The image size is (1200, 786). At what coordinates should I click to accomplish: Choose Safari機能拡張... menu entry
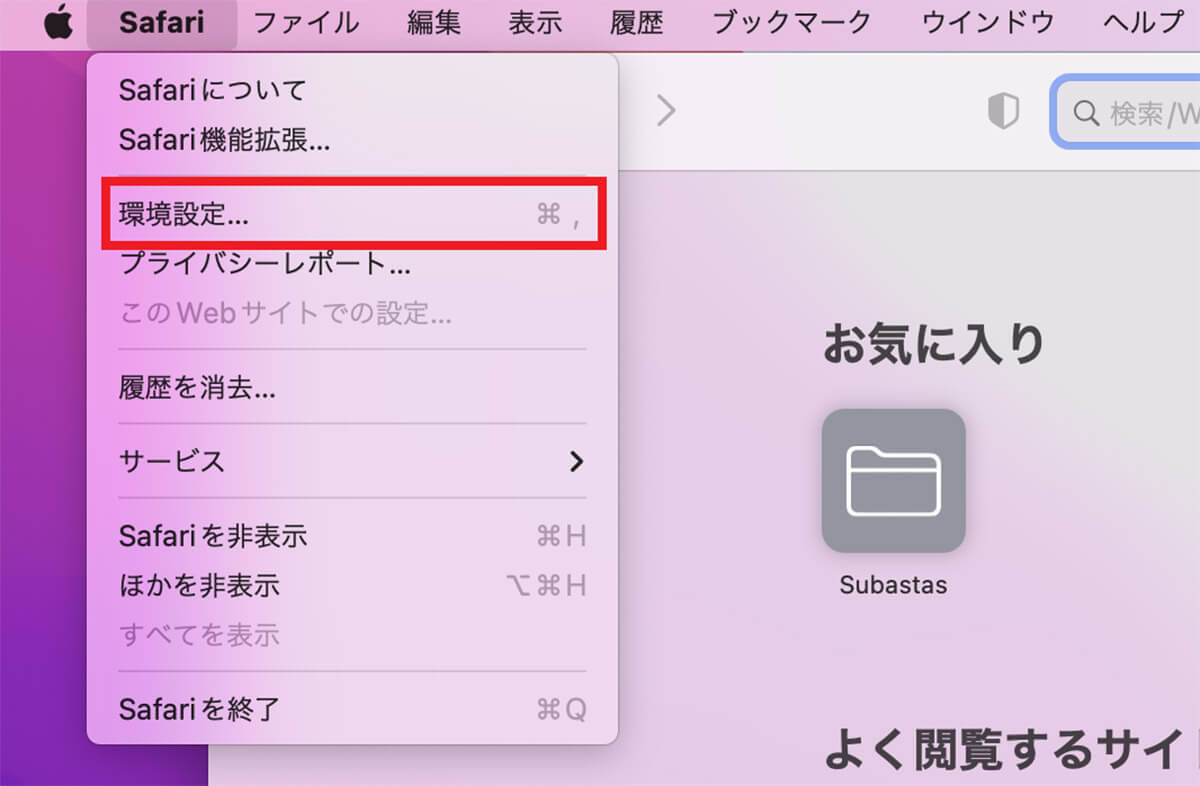352,139
